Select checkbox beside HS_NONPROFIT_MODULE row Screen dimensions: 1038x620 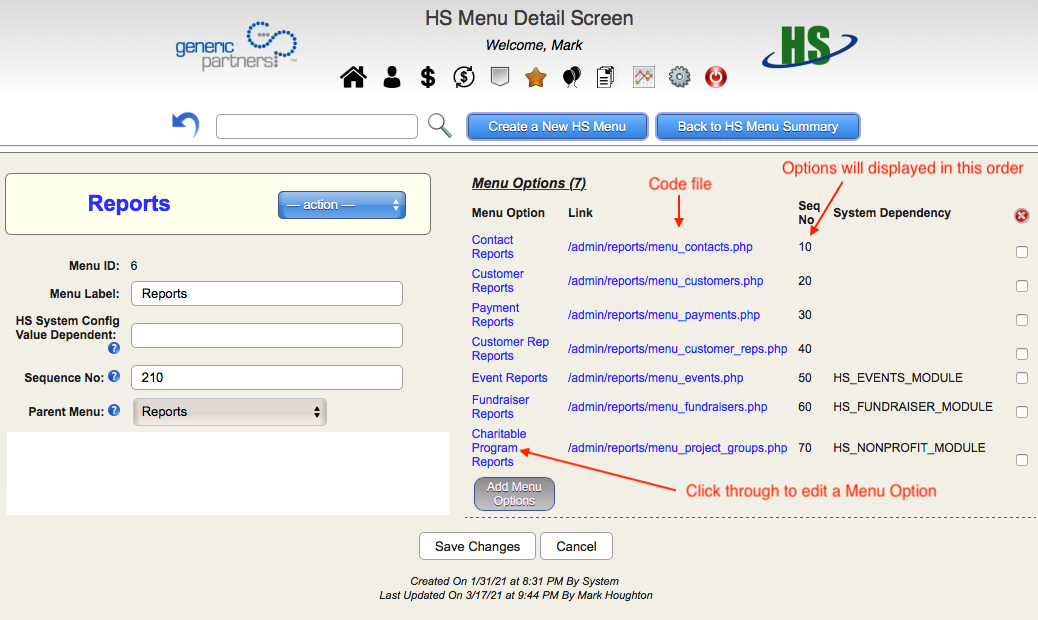[x=1022, y=460]
